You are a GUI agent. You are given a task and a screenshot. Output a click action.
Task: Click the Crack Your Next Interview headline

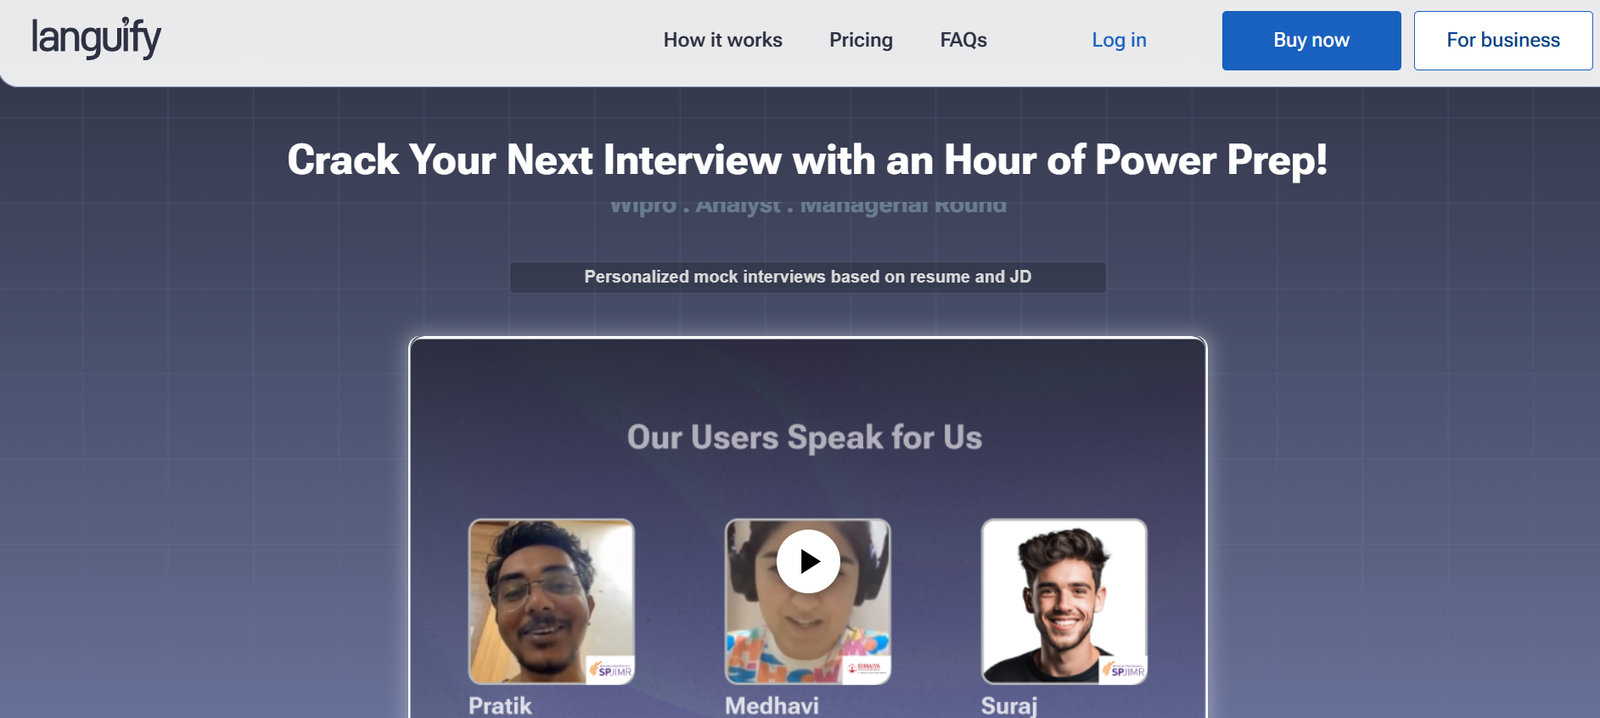(807, 160)
